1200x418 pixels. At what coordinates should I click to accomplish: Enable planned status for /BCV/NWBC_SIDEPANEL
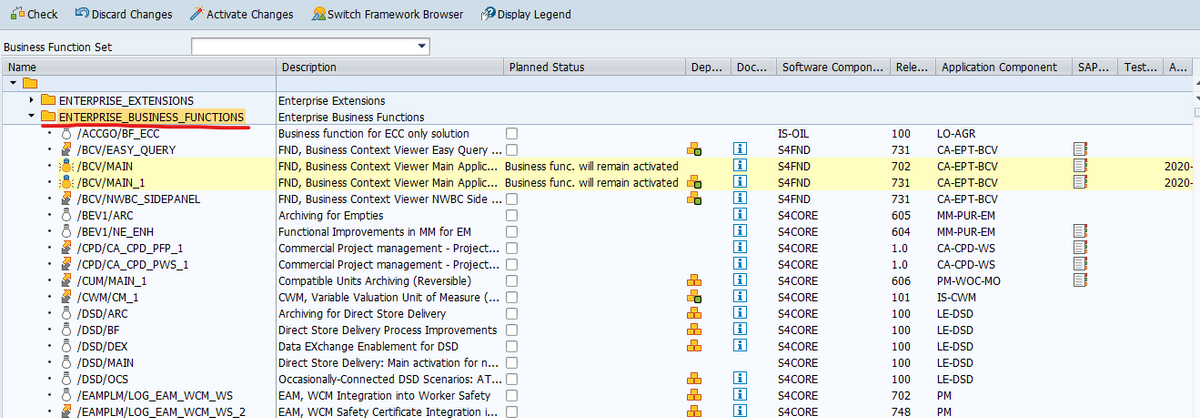coord(511,199)
